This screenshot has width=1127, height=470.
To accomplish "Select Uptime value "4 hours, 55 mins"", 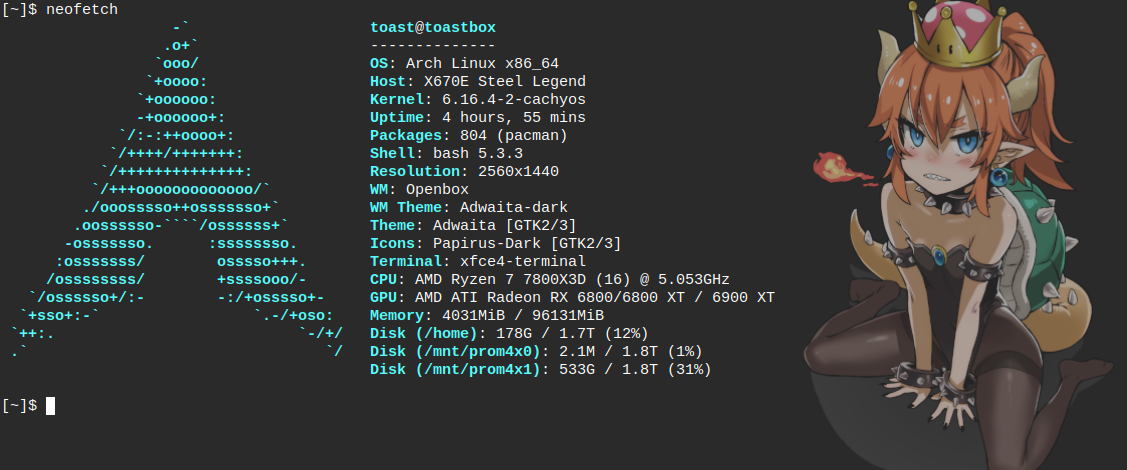I will coord(514,118).
